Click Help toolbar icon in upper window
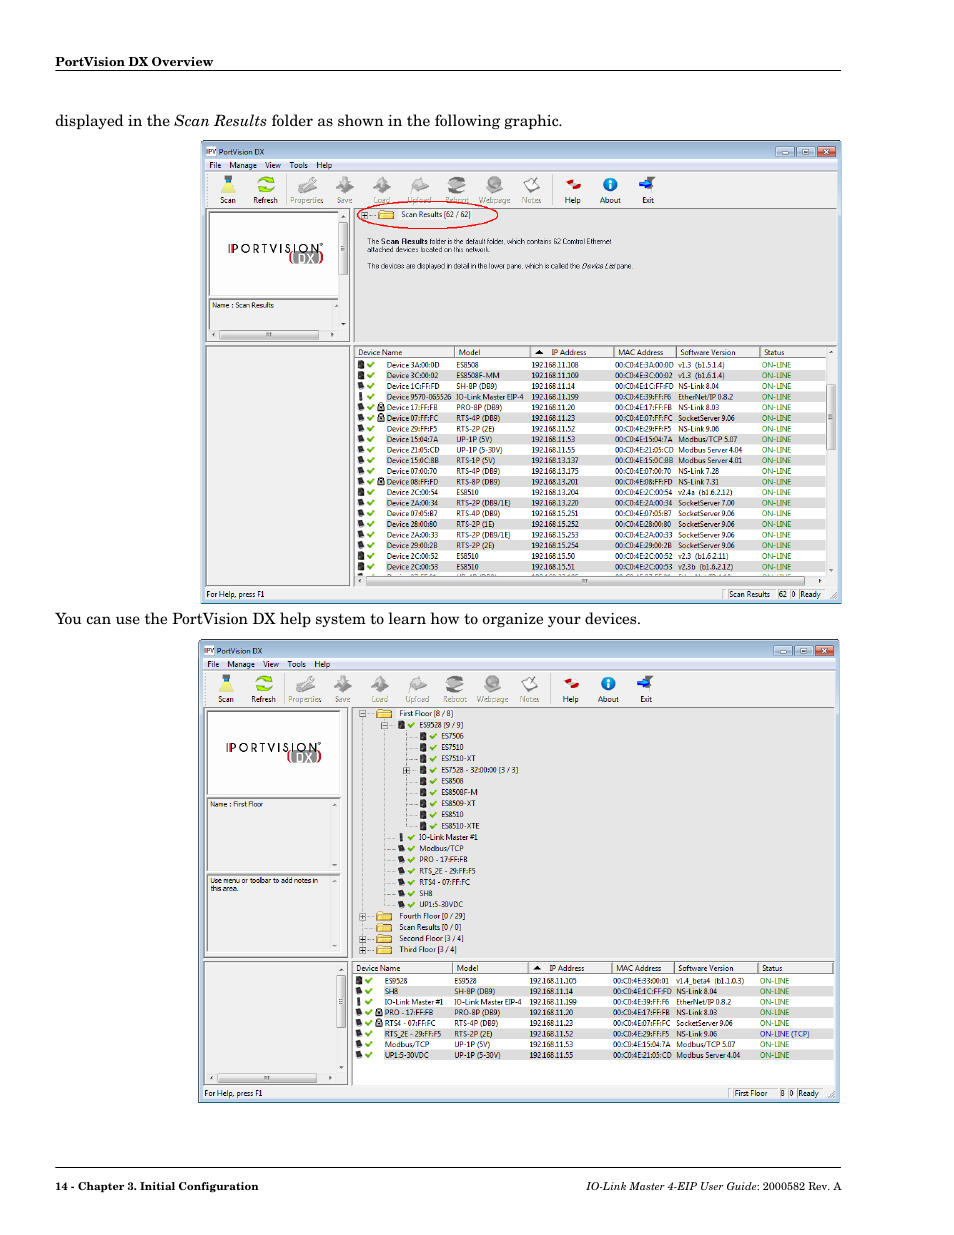954x1235 pixels. (572, 189)
